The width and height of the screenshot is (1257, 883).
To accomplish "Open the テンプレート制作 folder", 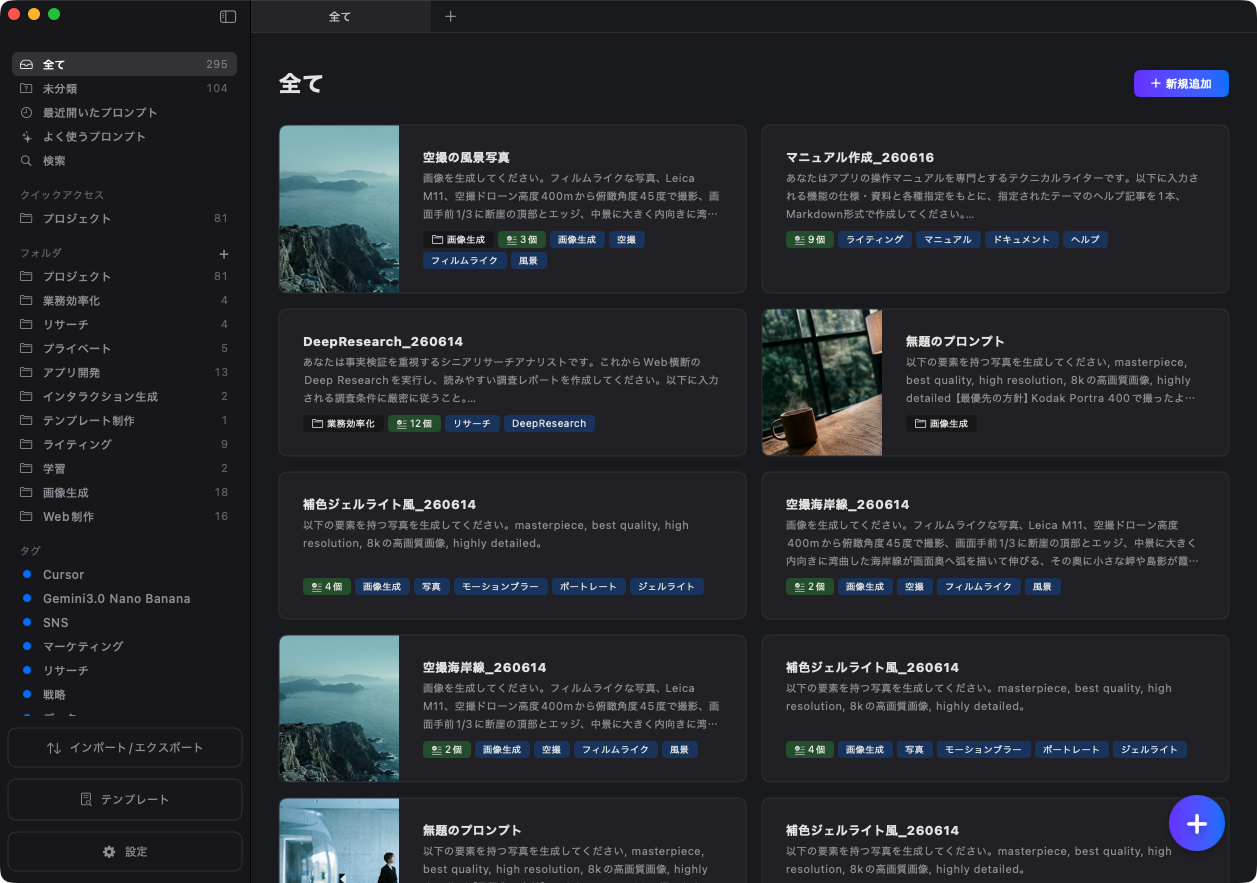I will coord(124,420).
